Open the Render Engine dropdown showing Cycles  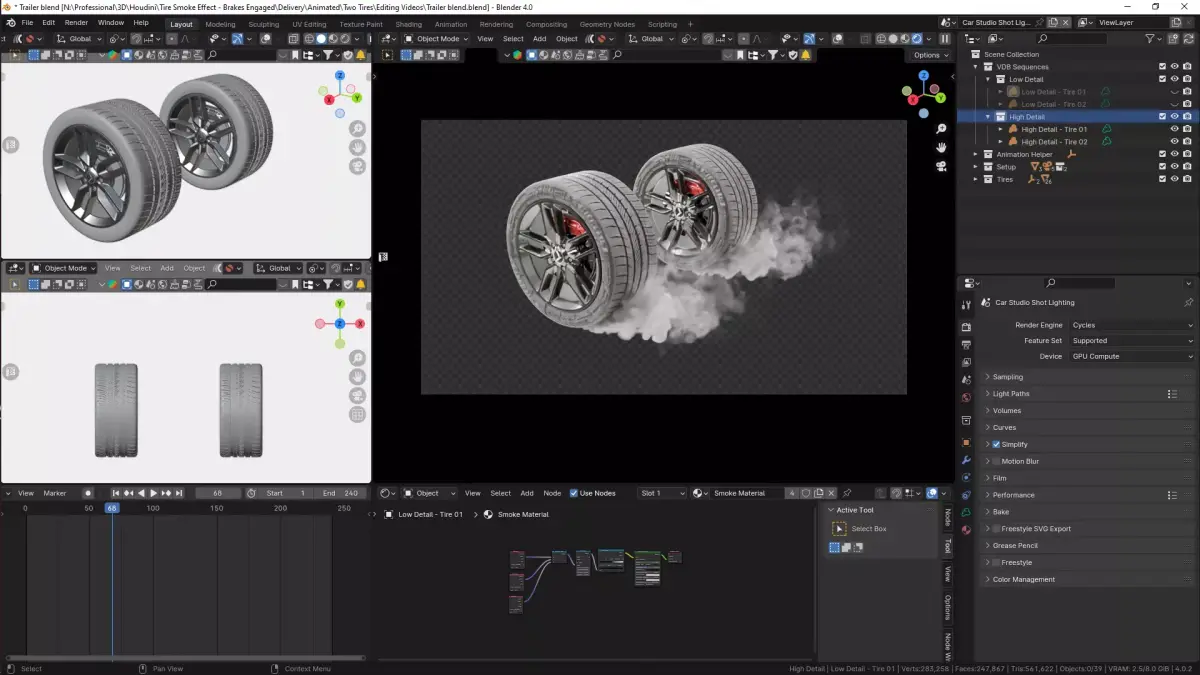tap(1132, 325)
